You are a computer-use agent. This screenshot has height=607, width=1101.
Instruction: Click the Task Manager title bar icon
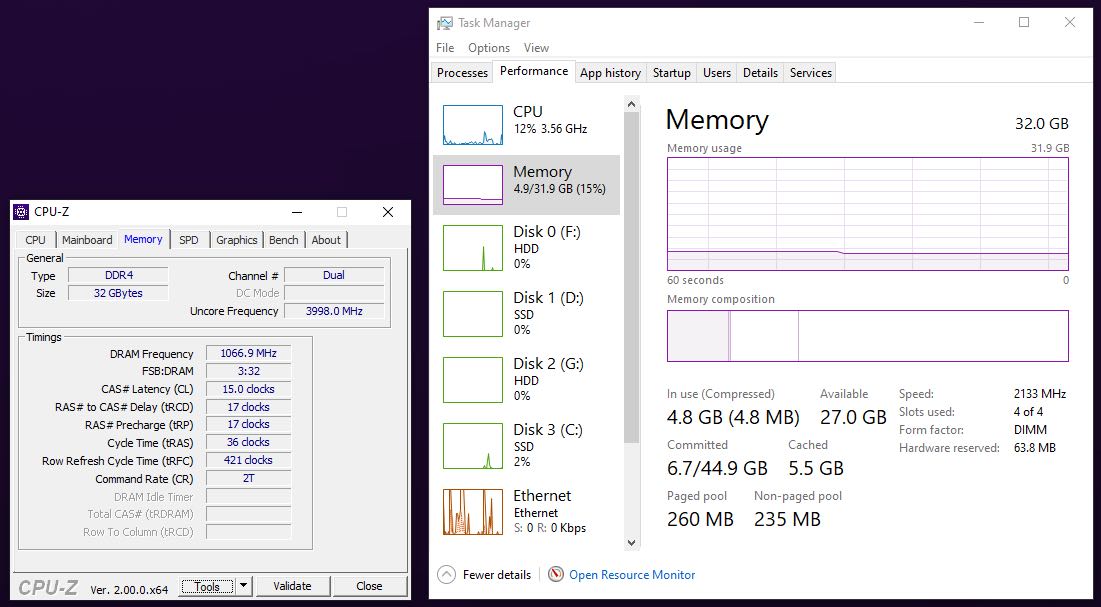click(444, 23)
